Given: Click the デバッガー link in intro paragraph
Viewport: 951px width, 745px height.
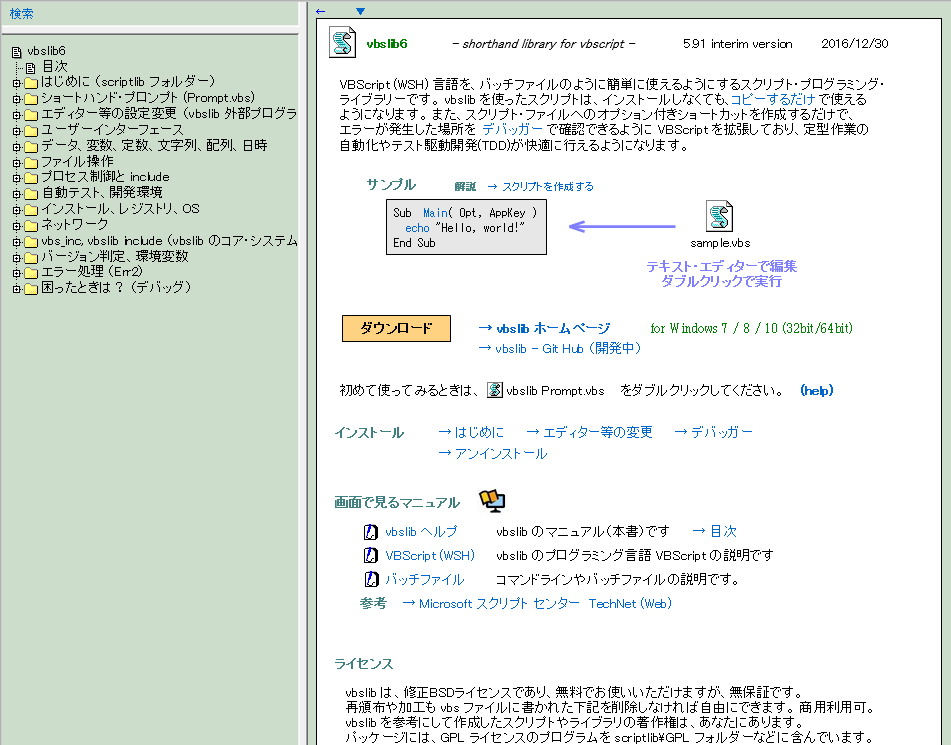Looking at the screenshot, I should click(x=512, y=129).
